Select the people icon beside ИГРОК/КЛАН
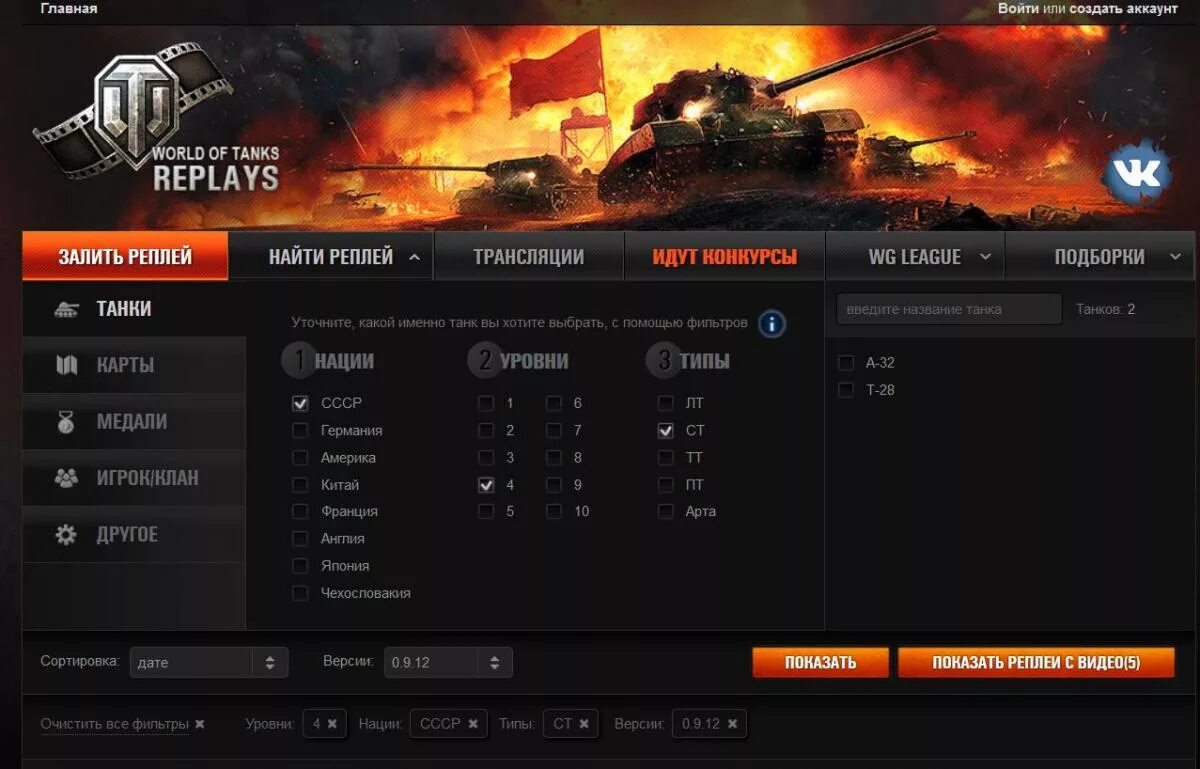 66,478
